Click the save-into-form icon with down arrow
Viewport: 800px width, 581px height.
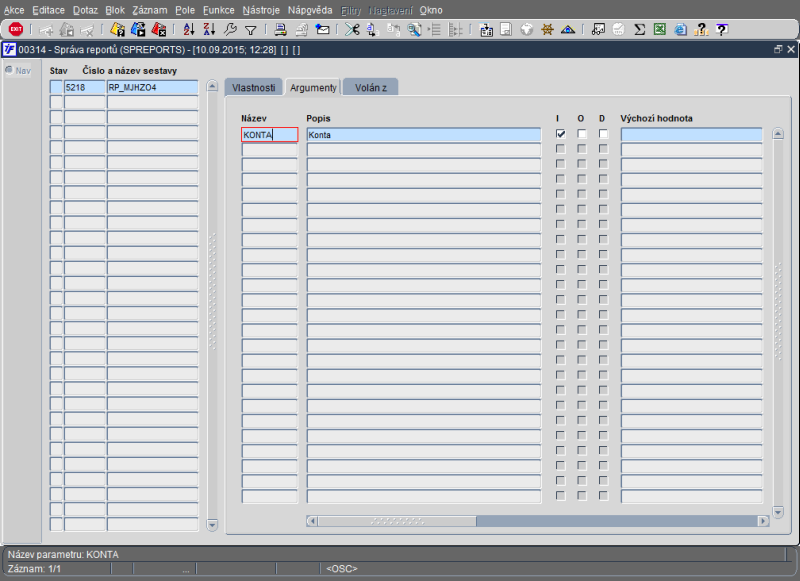pyautogui.click(x=486, y=30)
